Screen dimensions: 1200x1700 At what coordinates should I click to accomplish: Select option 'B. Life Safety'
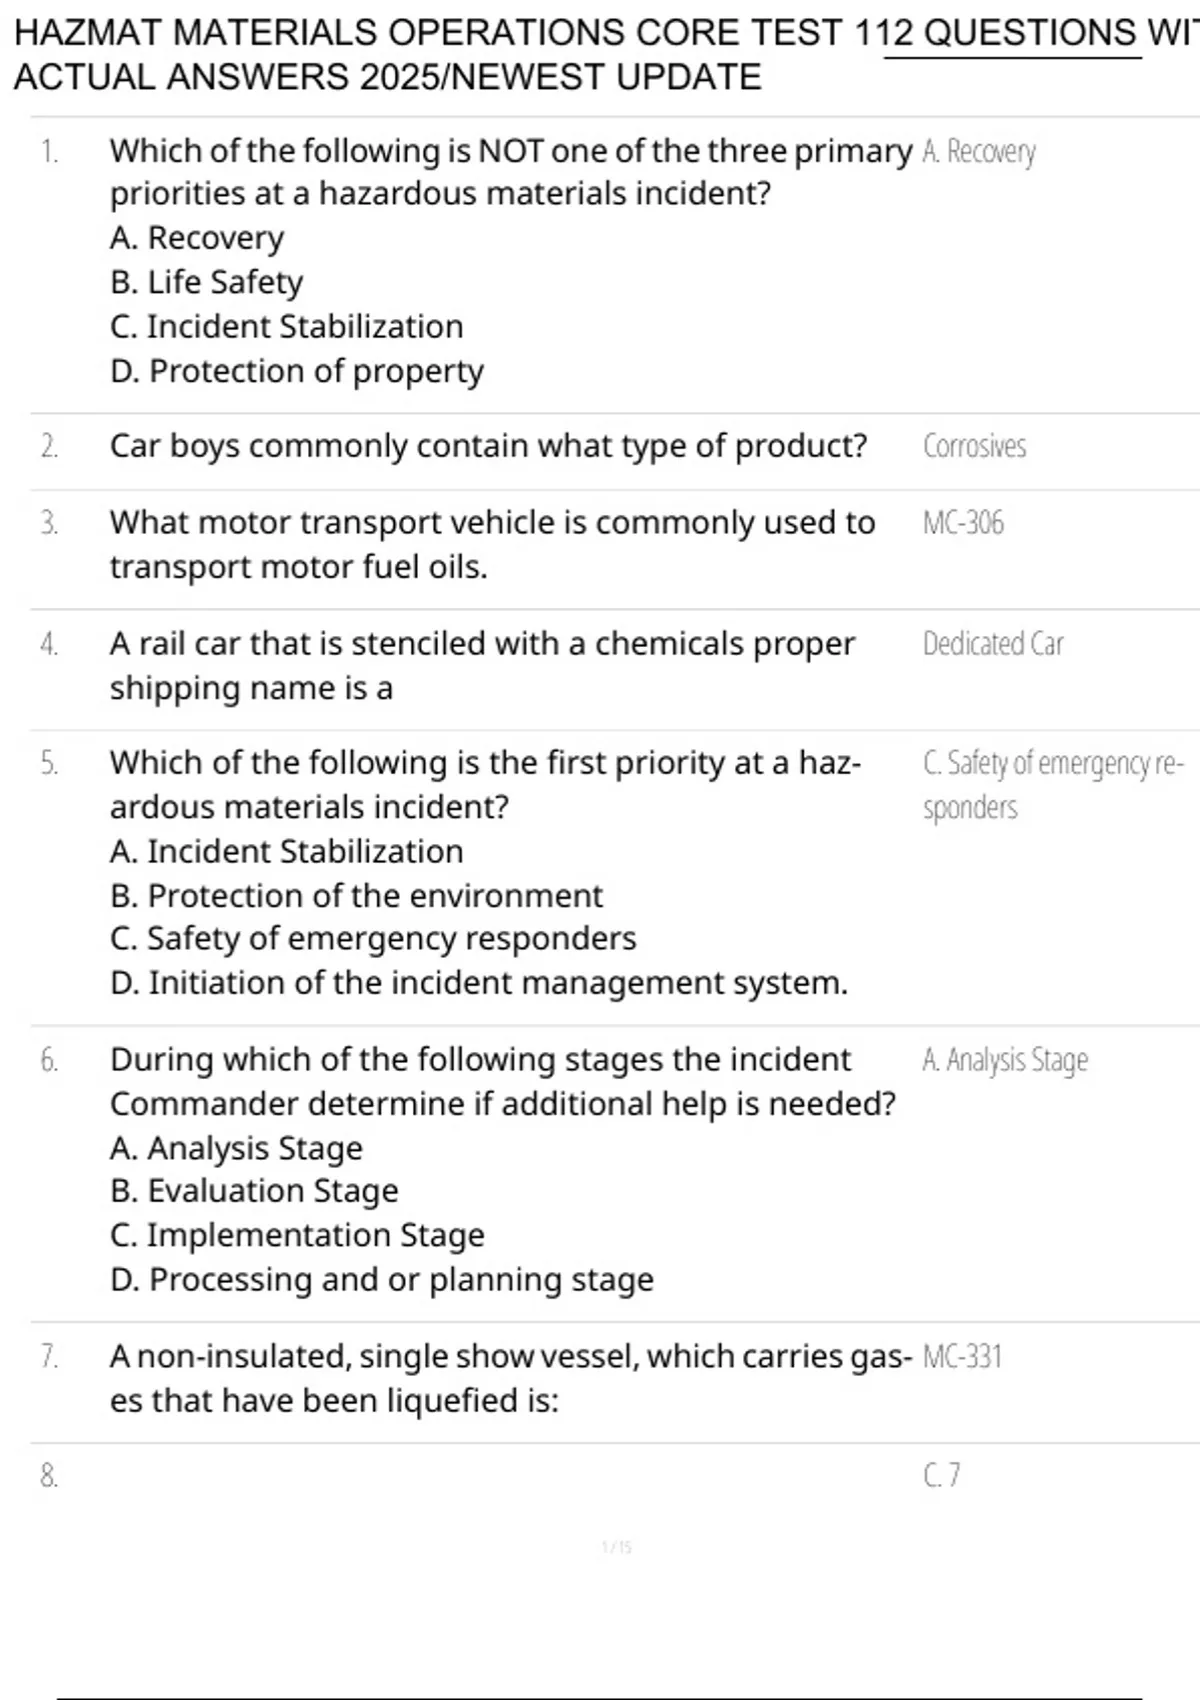pos(206,282)
